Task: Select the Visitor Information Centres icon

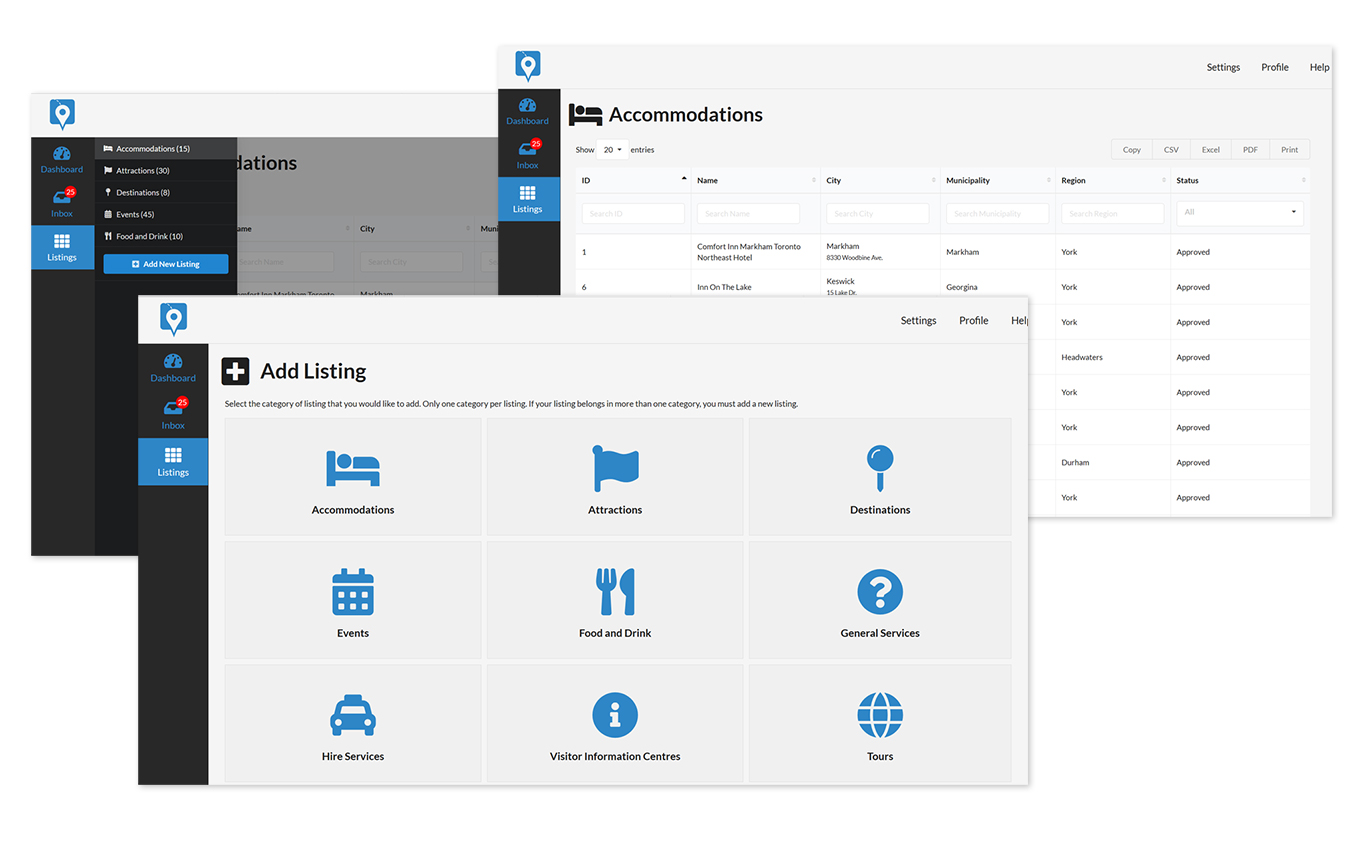Action: tap(614, 715)
